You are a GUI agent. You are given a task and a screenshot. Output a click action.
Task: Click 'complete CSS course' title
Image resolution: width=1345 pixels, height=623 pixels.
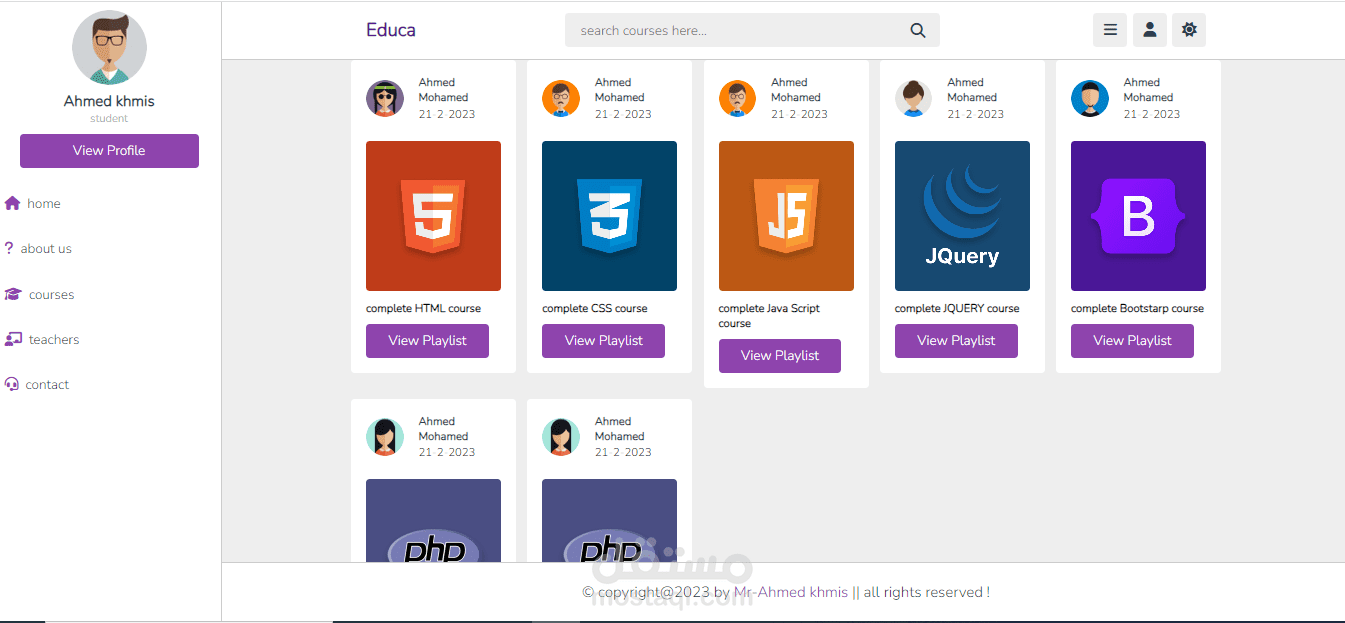(x=595, y=308)
